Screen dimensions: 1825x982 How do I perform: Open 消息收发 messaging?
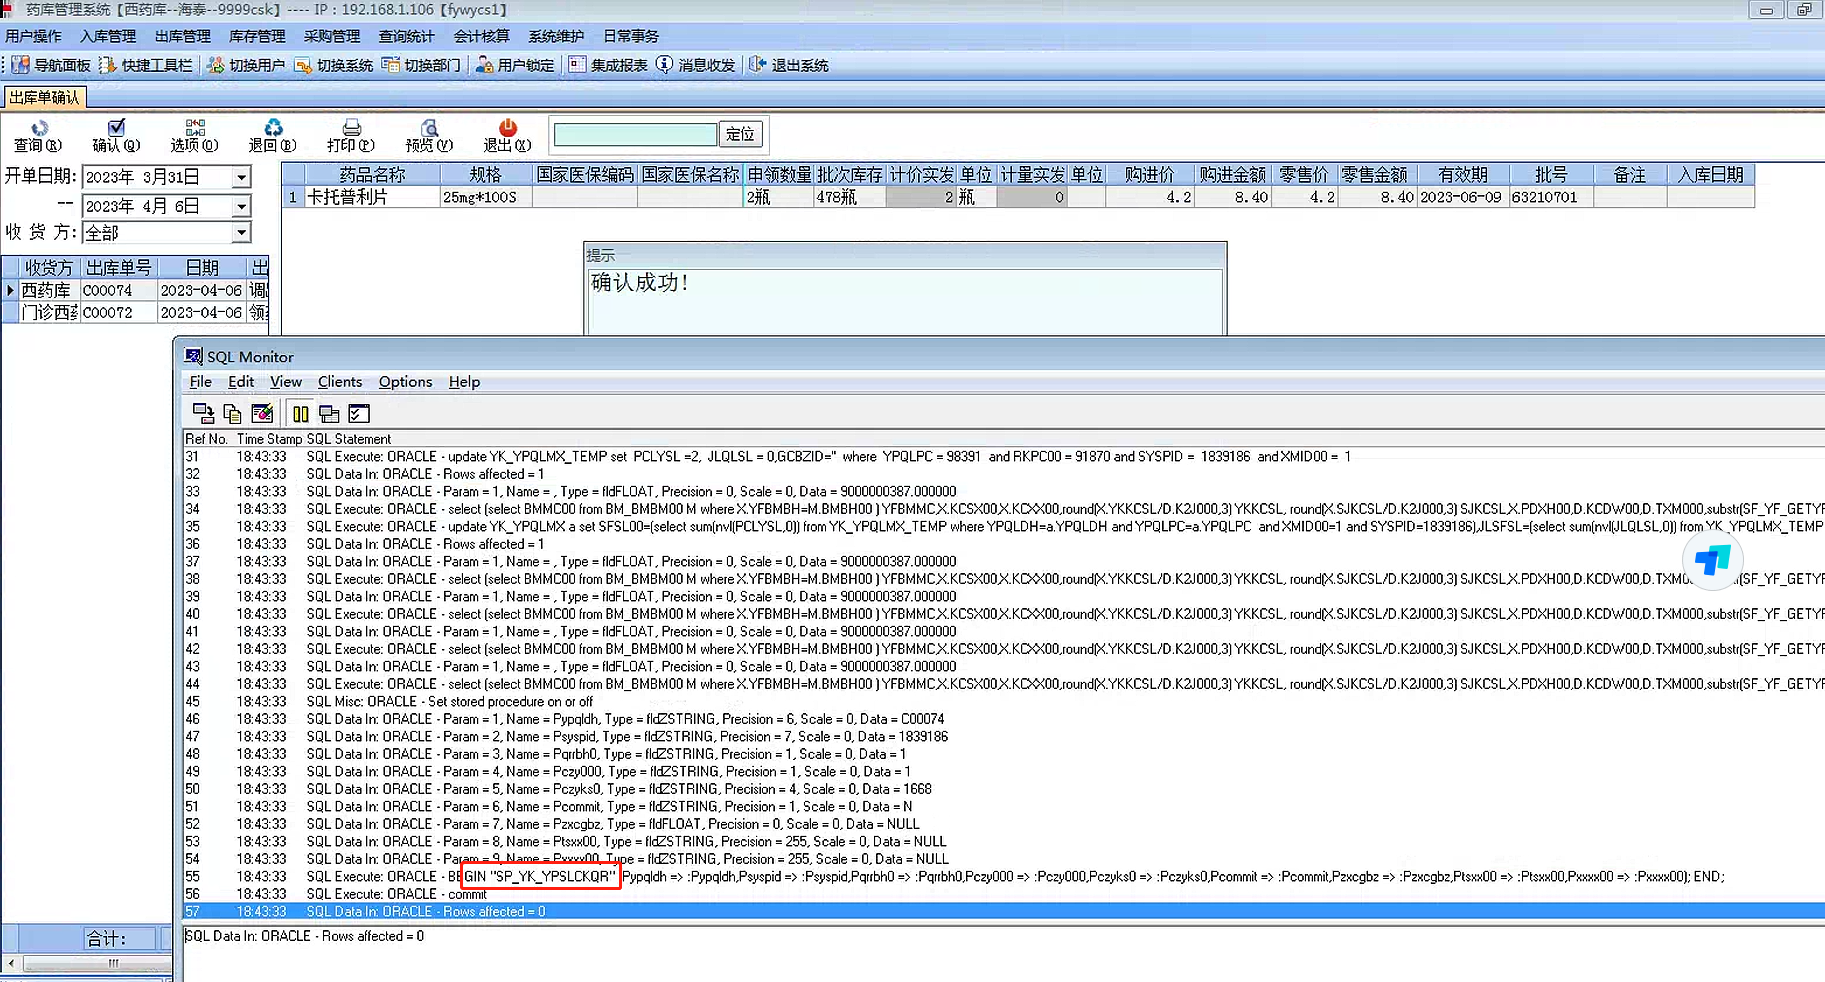pyautogui.click(x=696, y=65)
